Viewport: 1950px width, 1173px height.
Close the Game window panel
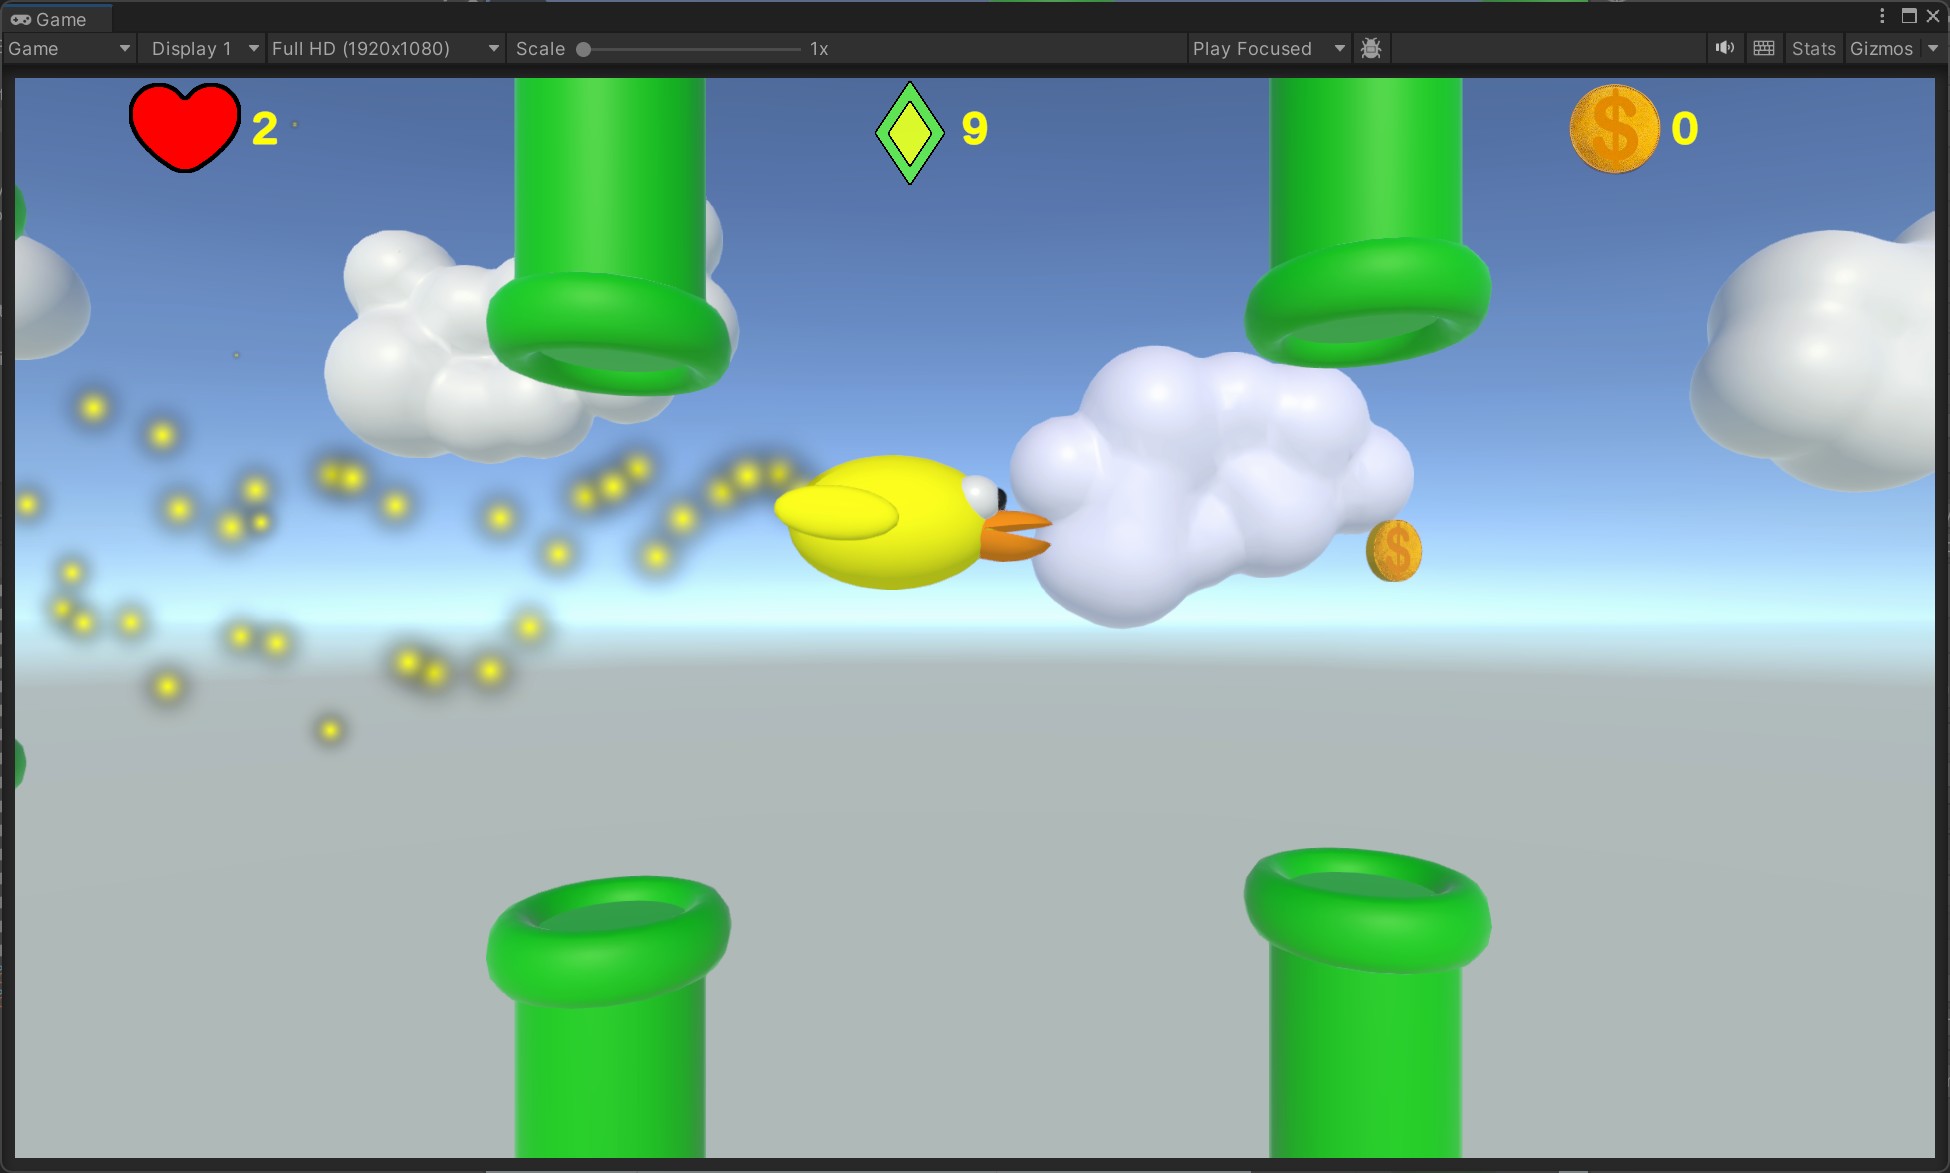pyautogui.click(x=1933, y=16)
